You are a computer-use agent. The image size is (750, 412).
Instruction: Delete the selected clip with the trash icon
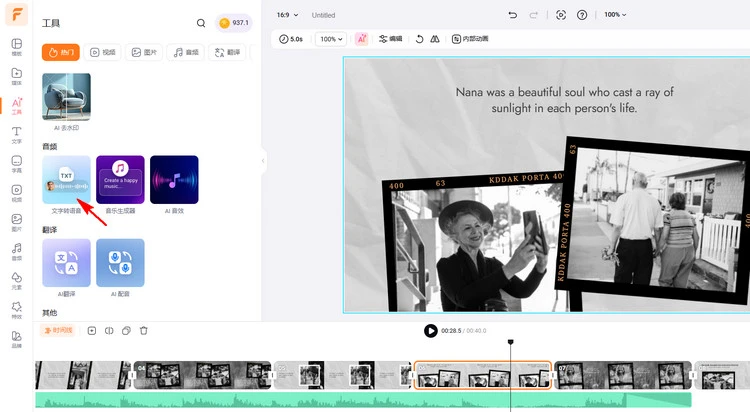(x=143, y=330)
